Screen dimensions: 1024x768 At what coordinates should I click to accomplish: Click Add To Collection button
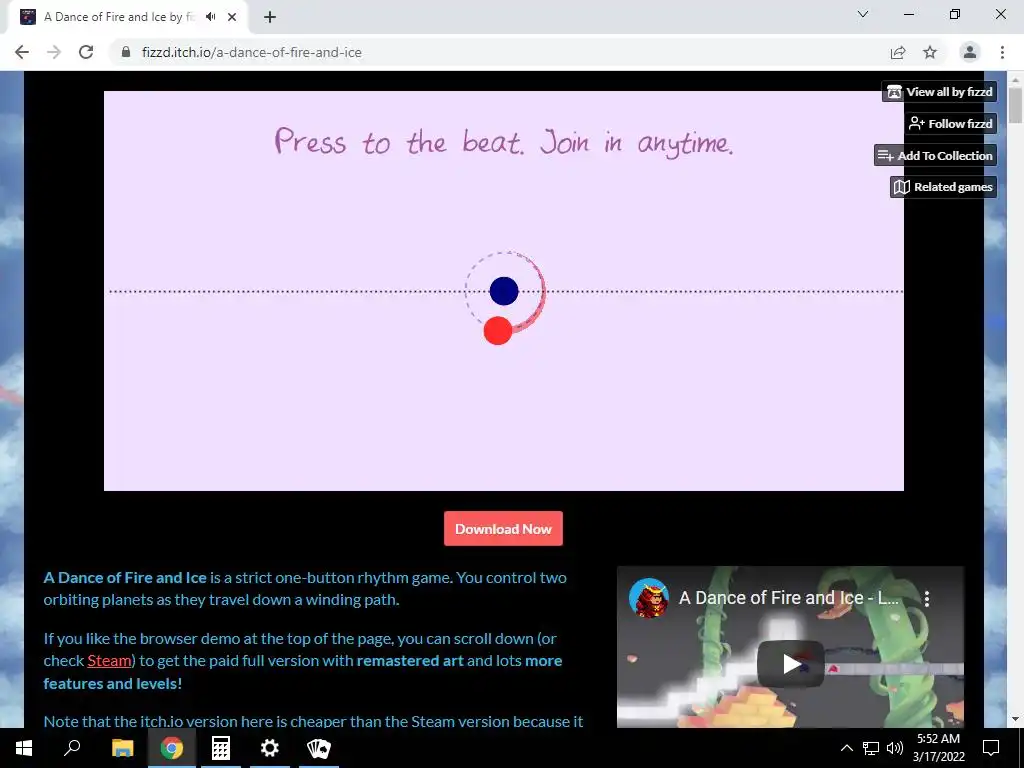[x=935, y=155]
